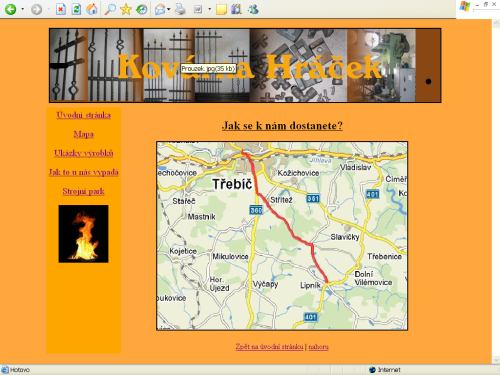Select the Mapa sidebar link
This screenshot has width=500, height=375.
pyautogui.click(x=84, y=134)
